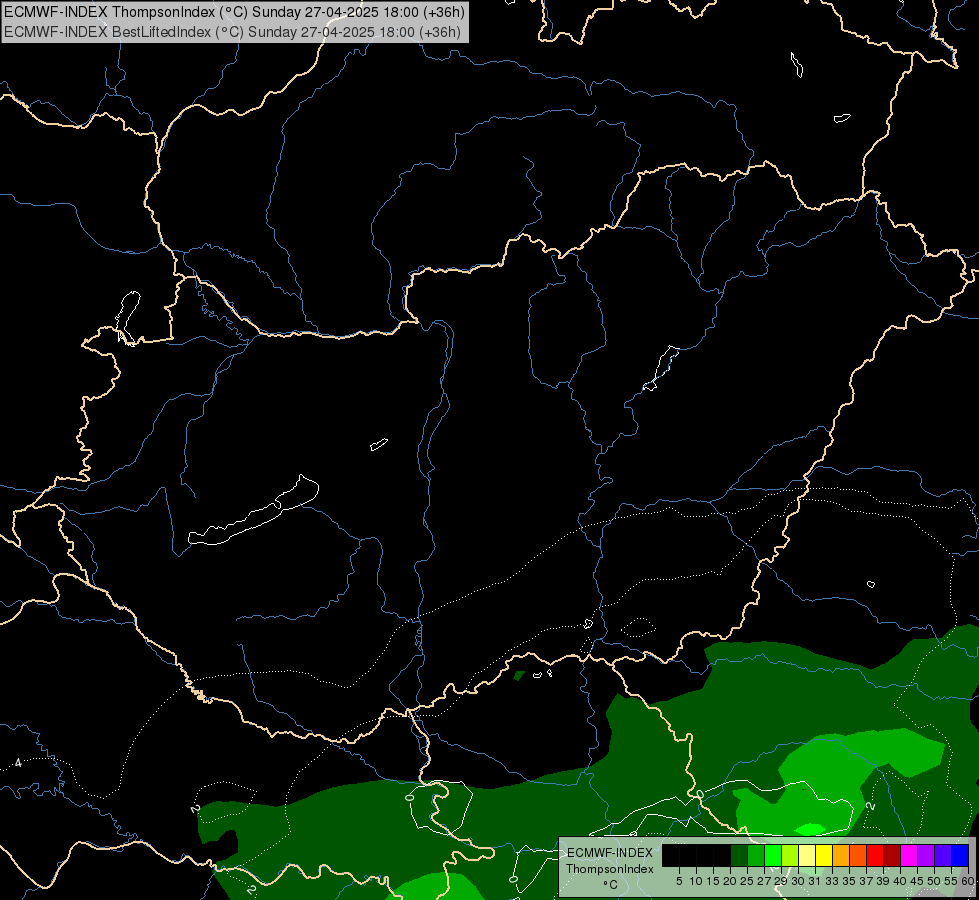Image resolution: width=979 pixels, height=900 pixels.
Task: Click legend tick value 29
Action: pos(780,881)
